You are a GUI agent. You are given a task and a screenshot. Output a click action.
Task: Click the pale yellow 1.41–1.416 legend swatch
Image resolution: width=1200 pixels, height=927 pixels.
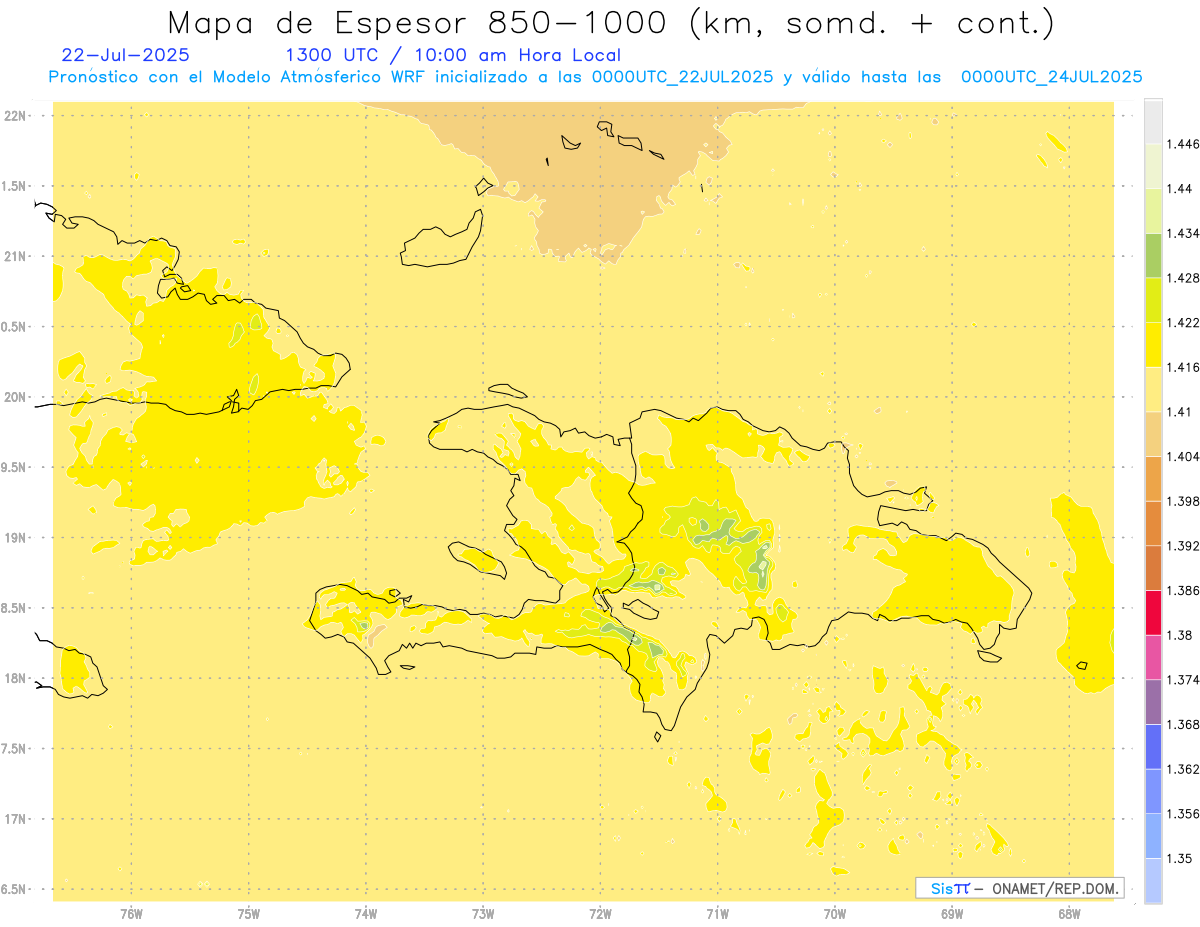(1153, 389)
